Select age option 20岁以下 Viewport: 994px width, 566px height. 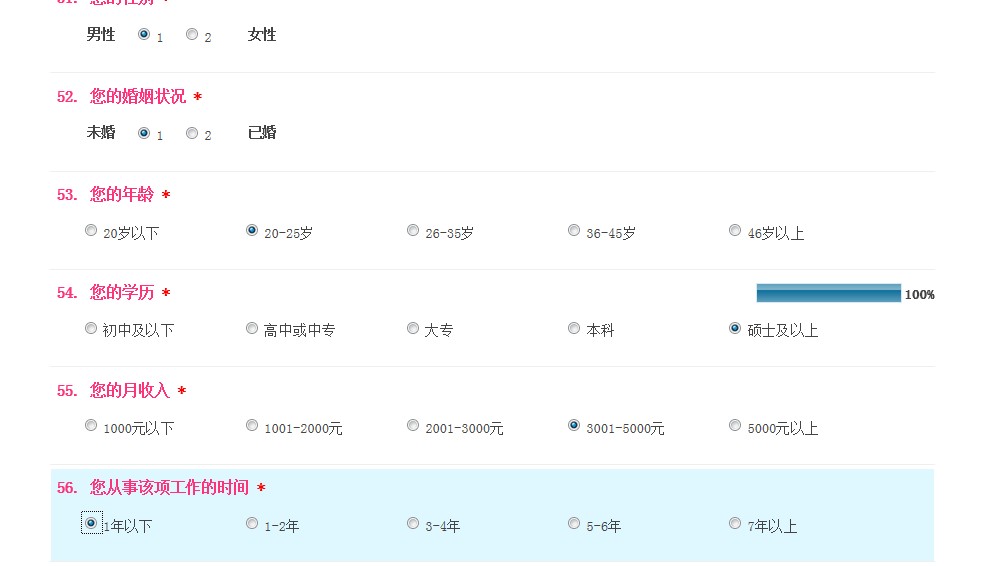(91, 230)
